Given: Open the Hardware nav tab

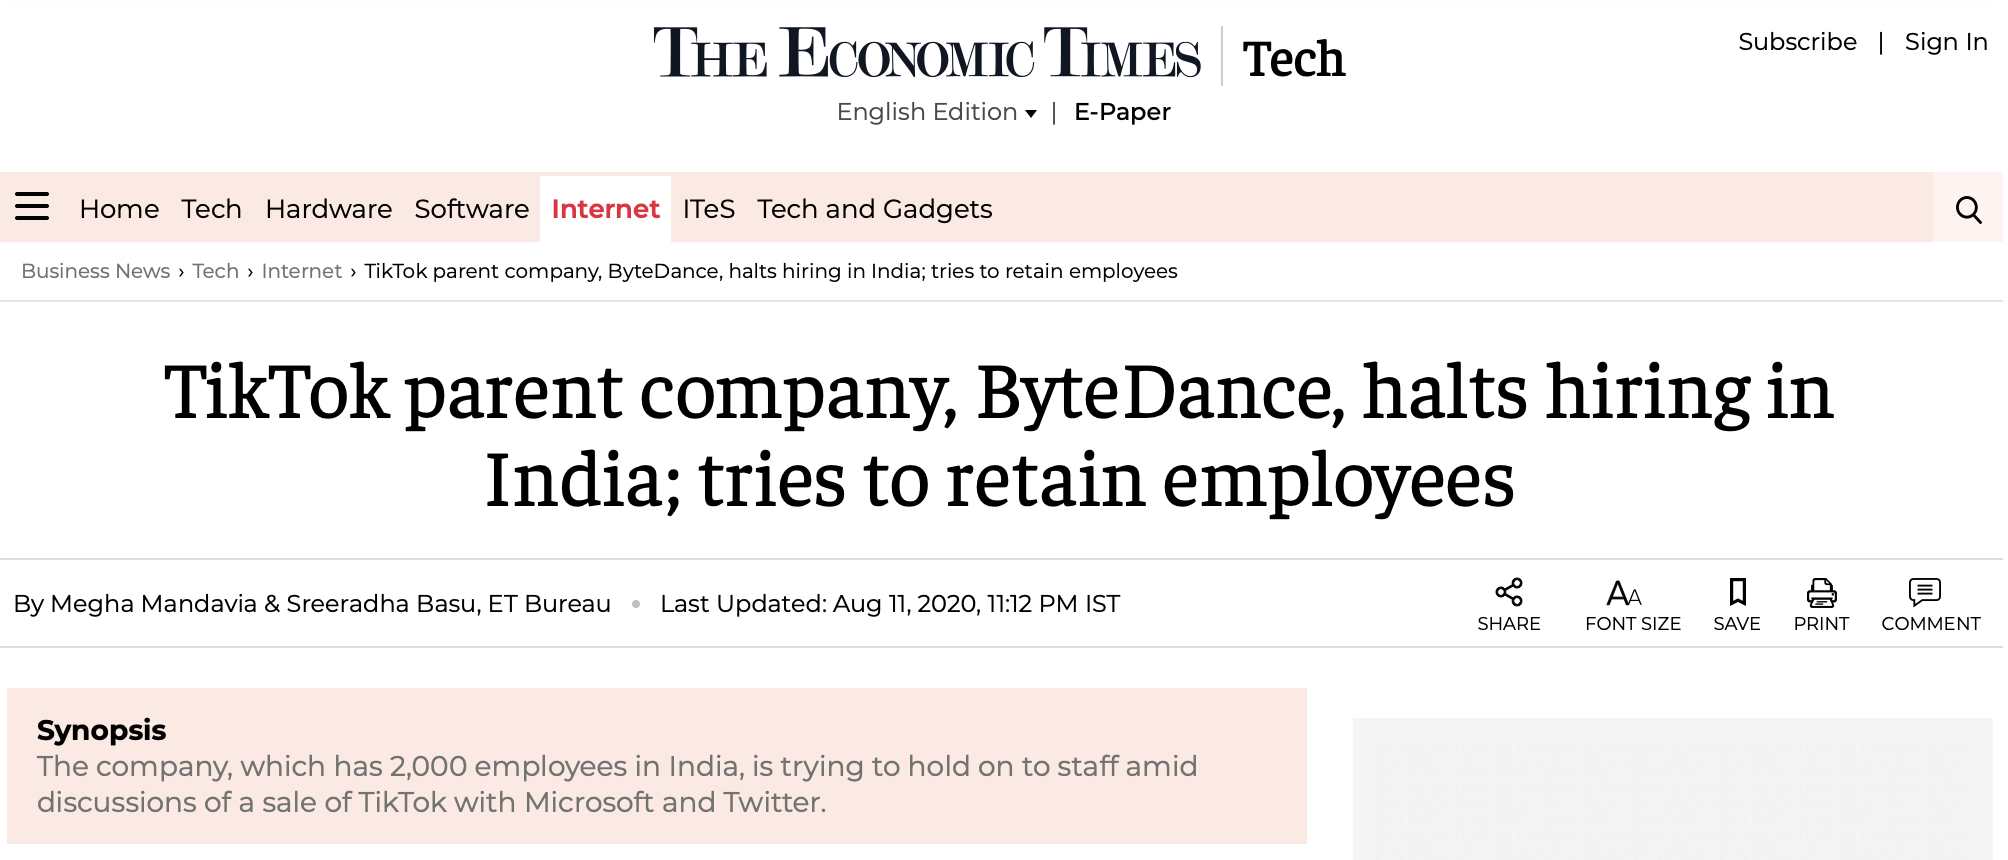Looking at the screenshot, I should point(328,209).
